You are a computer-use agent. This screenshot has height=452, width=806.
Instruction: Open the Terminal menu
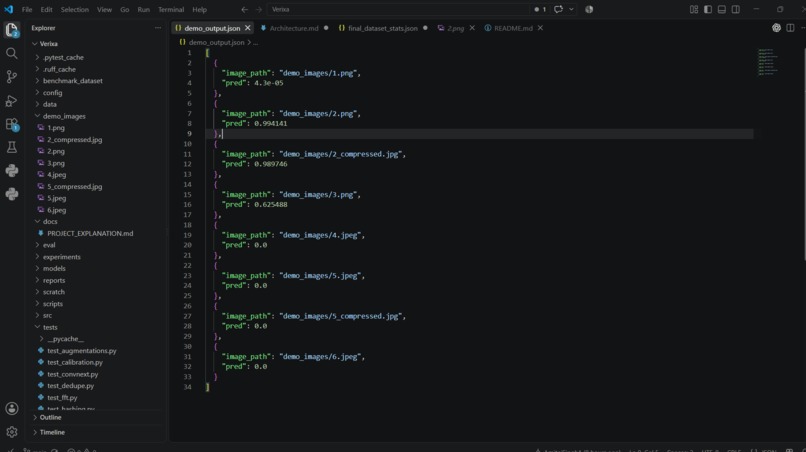point(171,9)
